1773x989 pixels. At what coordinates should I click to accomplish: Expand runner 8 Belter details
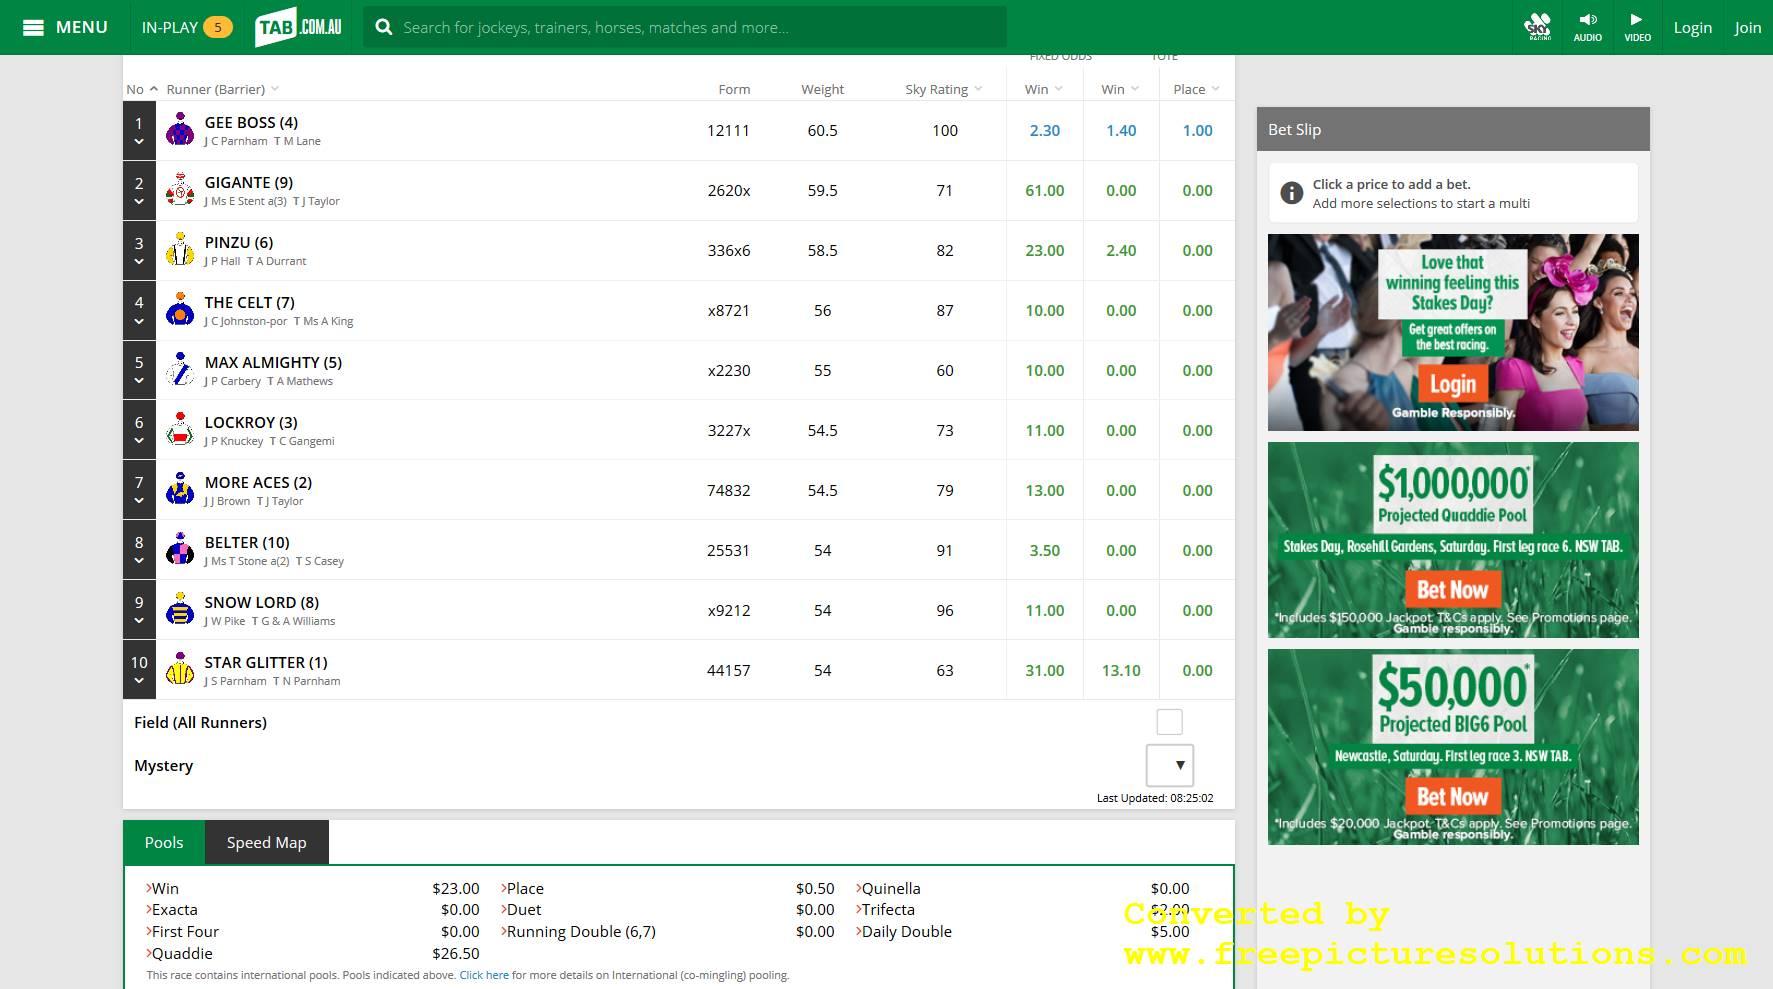click(139, 561)
